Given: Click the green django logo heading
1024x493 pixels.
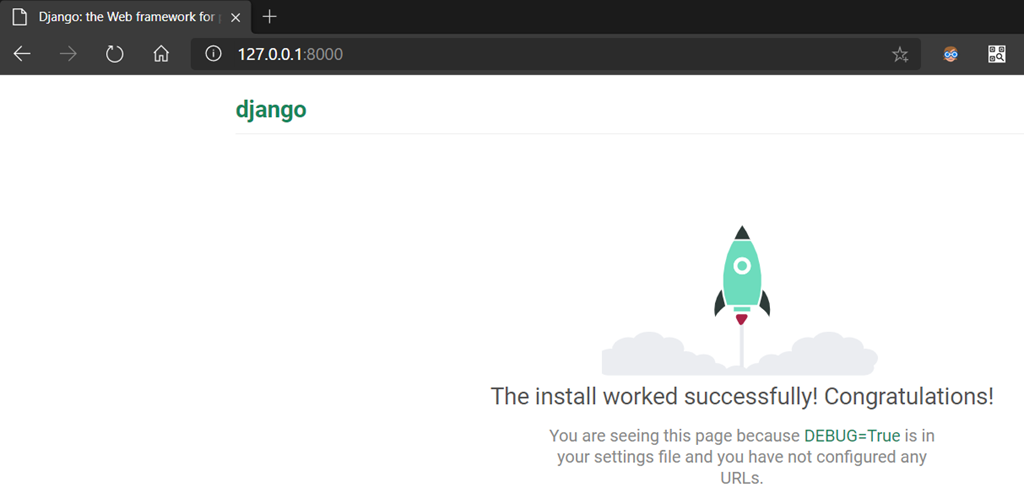Looking at the screenshot, I should 271,110.
